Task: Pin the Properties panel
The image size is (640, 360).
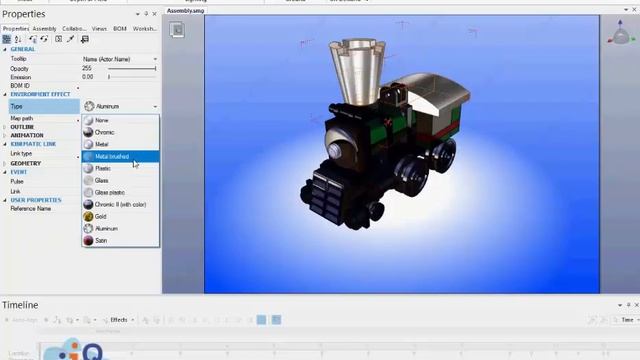Action: coord(146,14)
